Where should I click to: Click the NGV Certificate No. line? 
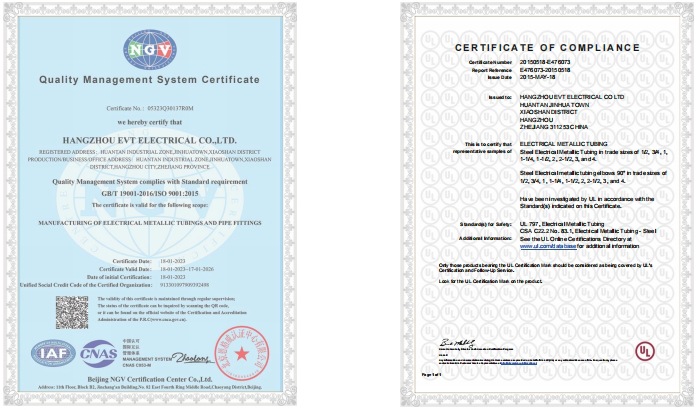150,108
